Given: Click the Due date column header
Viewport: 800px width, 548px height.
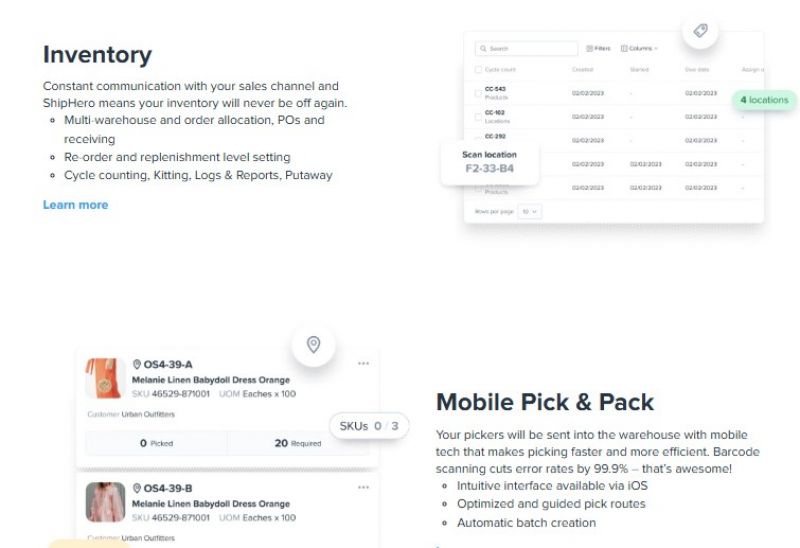Looking at the screenshot, I should tap(696, 69).
